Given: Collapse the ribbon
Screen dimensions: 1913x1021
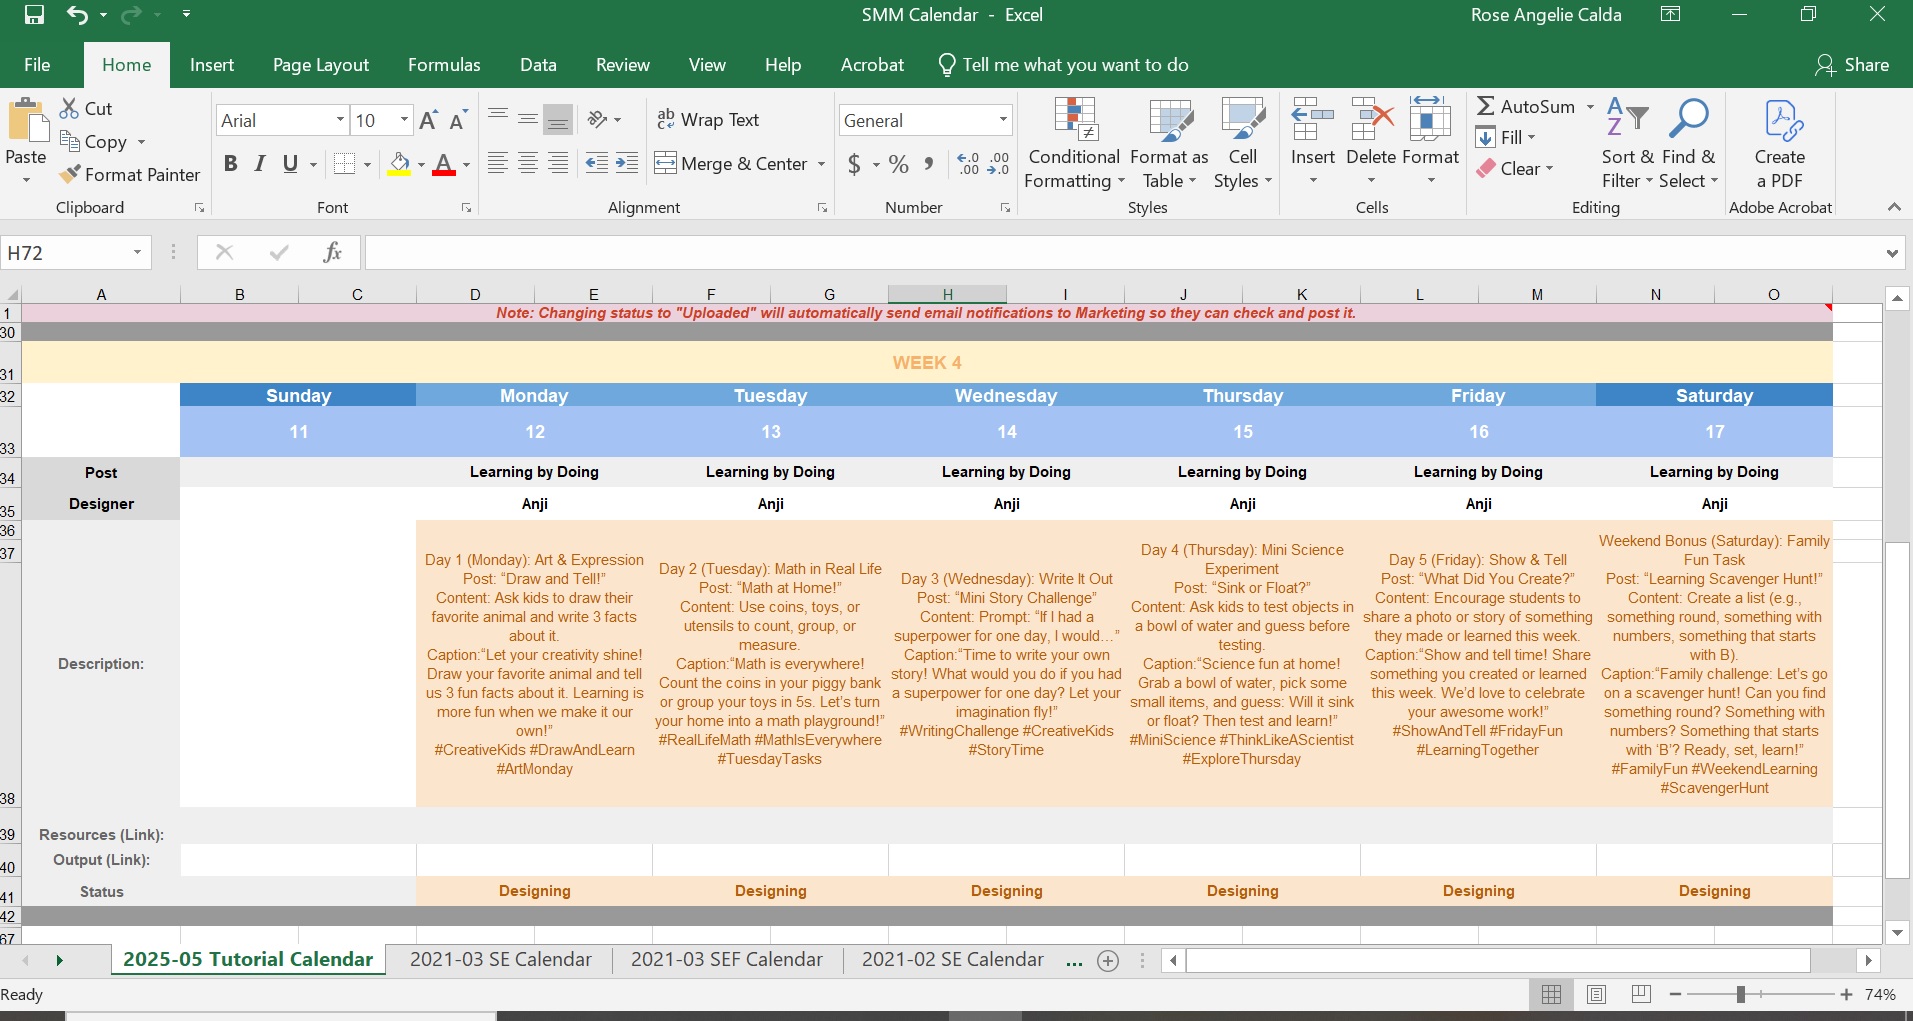Looking at the screenshot, I should click(1894, 207).
